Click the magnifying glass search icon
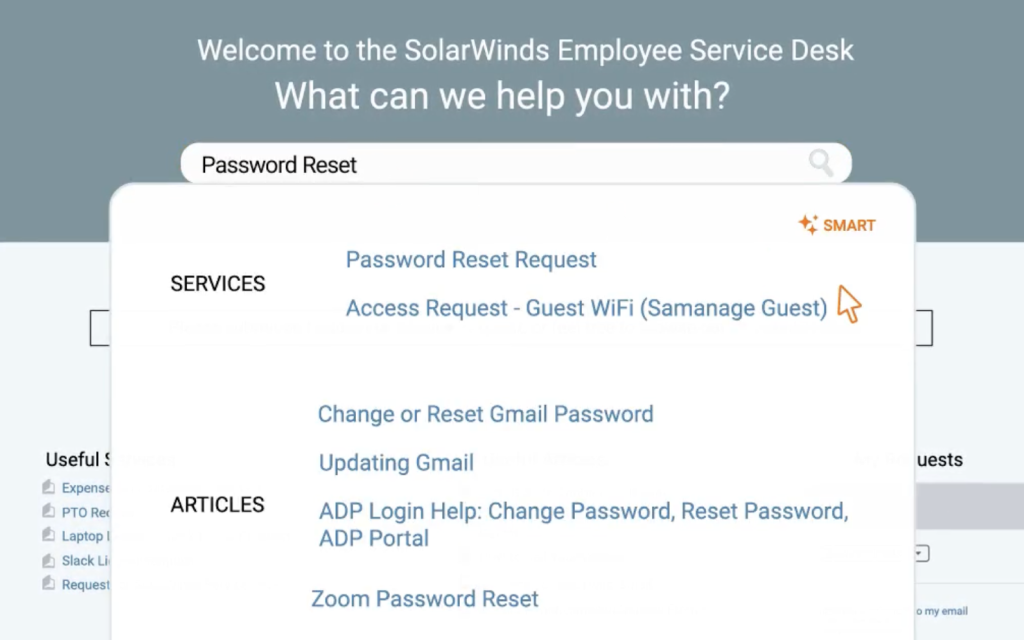Image resolution: width=1024 pixels, height=640 pixels. tap(821, 163)
